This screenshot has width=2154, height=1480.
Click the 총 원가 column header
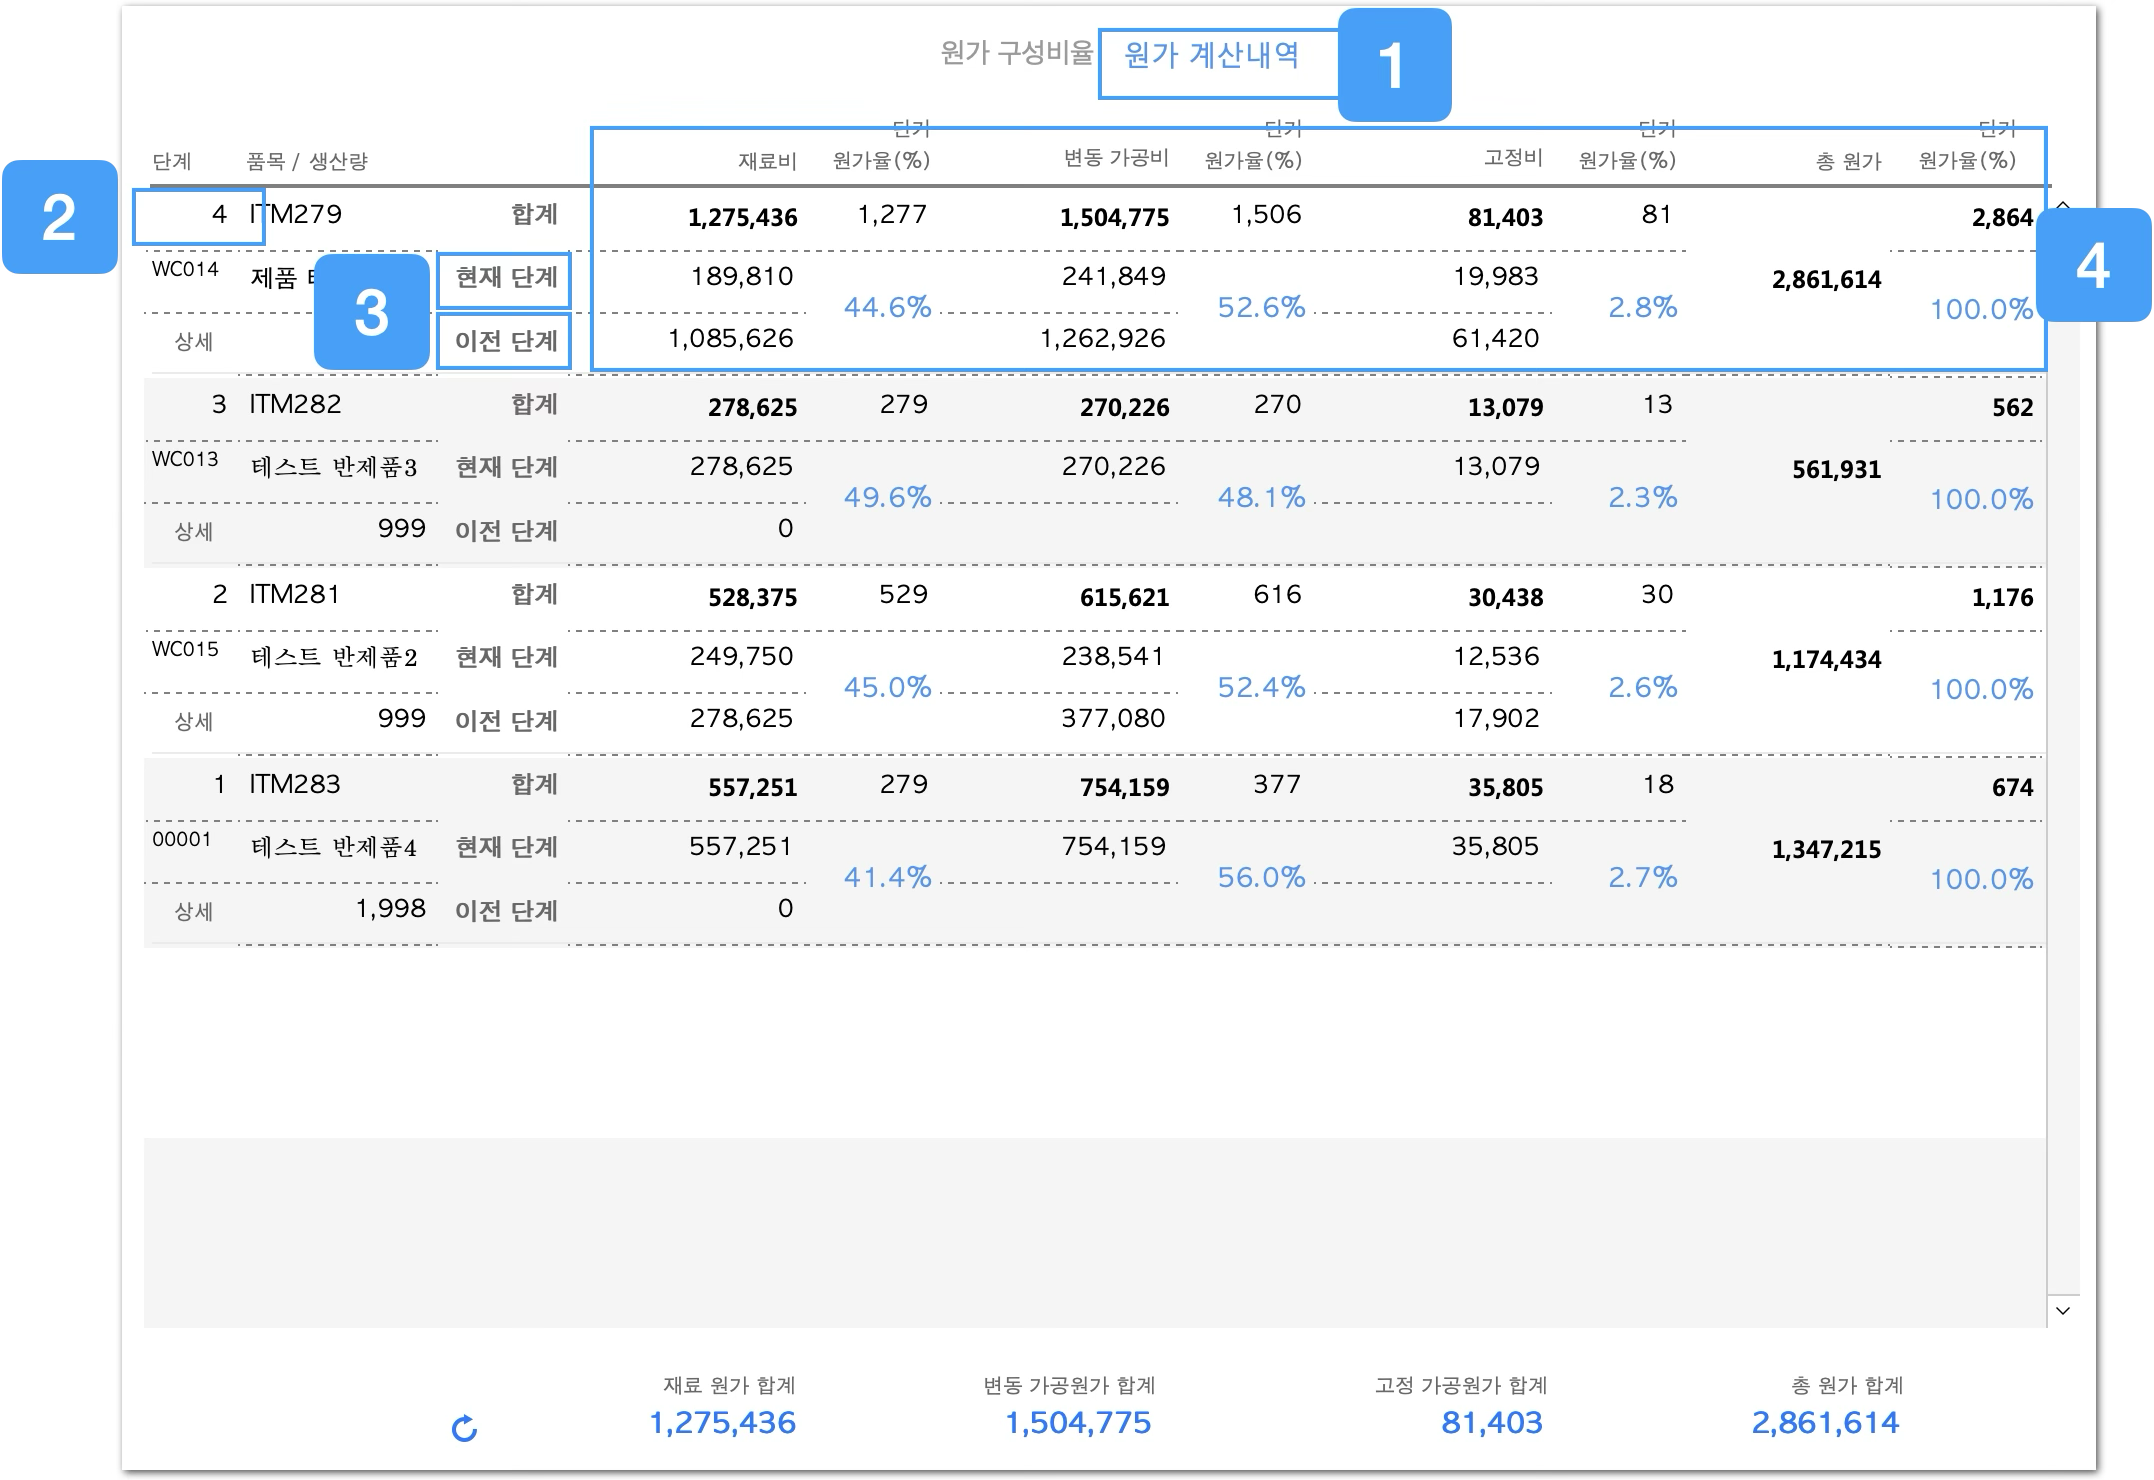coord(1848,161)
